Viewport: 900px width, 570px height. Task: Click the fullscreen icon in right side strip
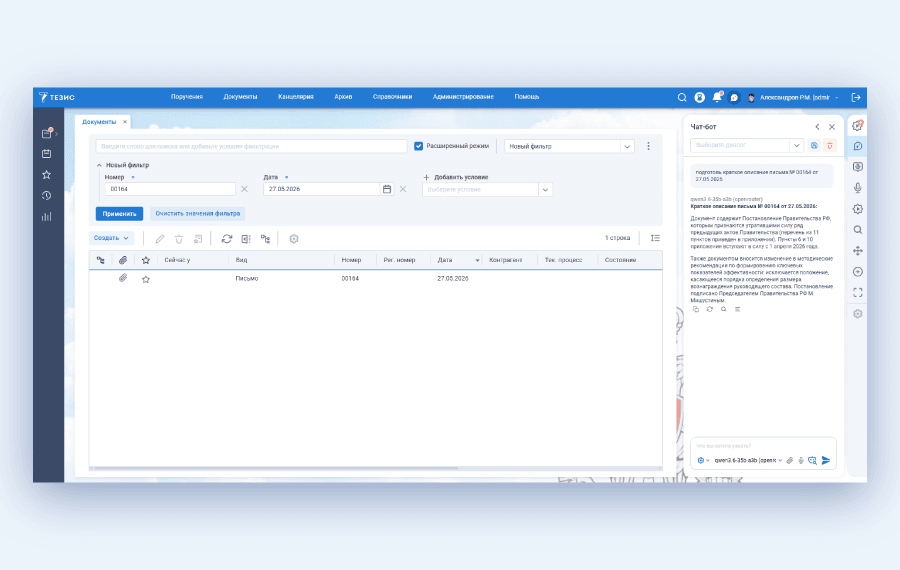(858, 293)
